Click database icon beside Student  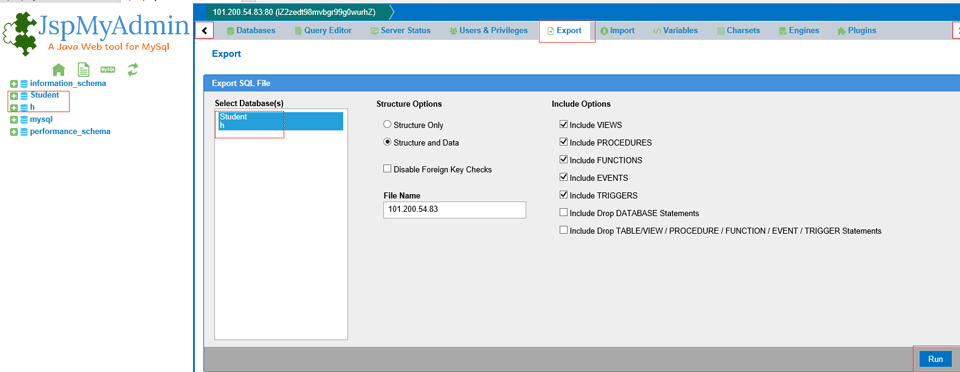(x=24, y=95)
